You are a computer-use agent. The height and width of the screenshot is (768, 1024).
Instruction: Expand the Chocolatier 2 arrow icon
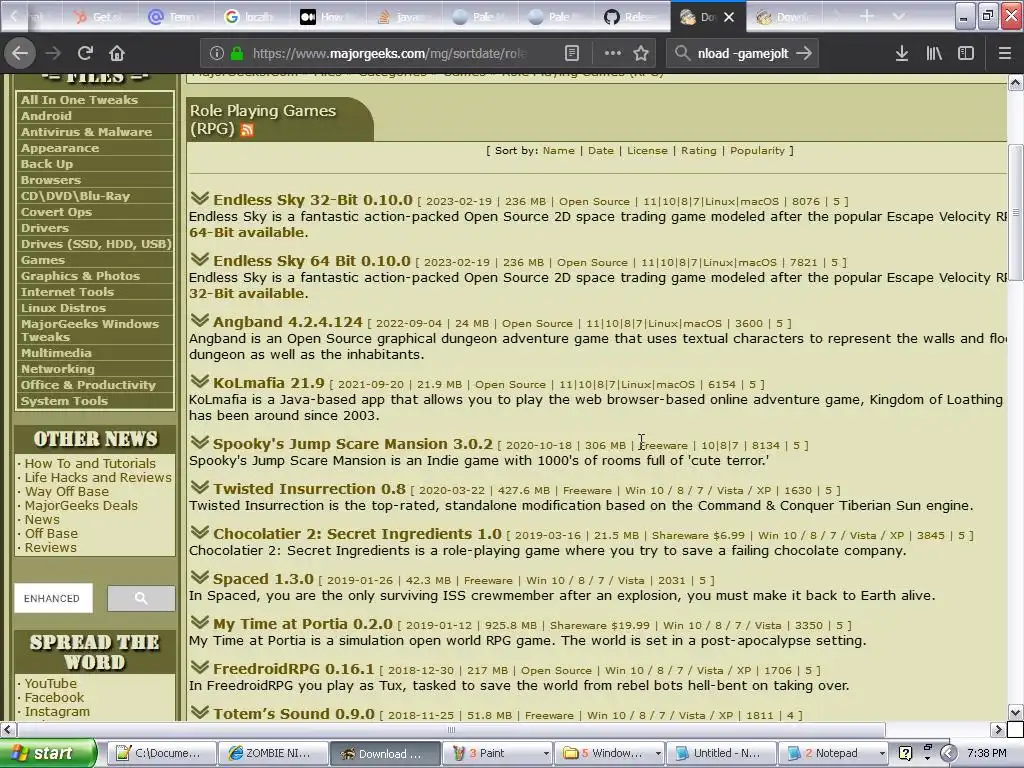200,532
